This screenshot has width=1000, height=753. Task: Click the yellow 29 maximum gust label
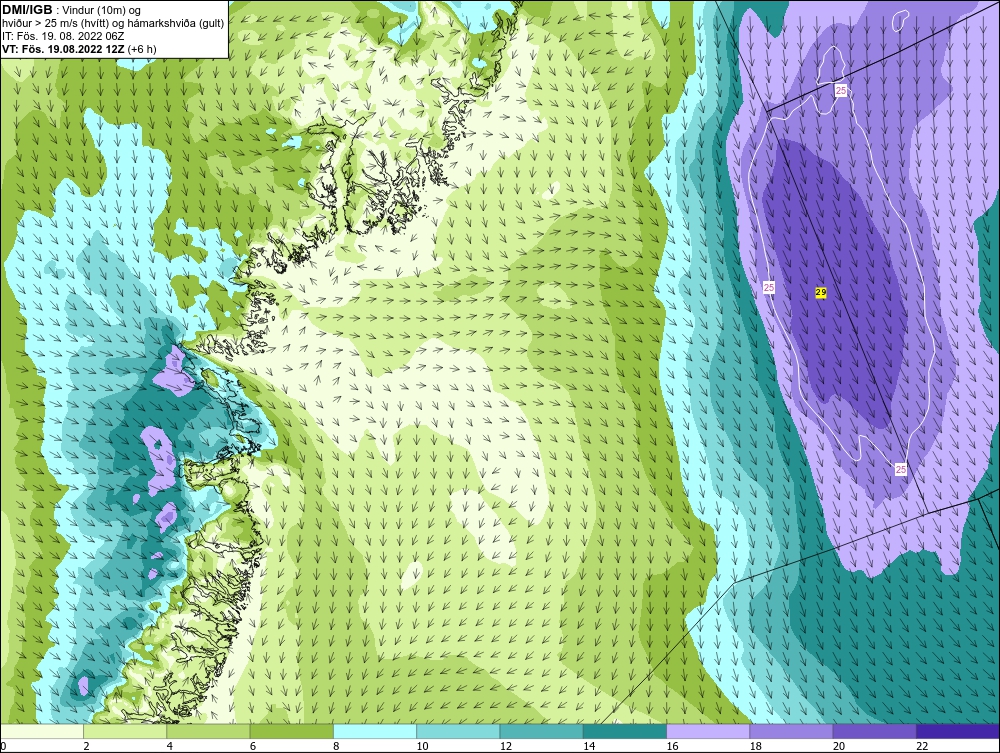click(821, 293)
